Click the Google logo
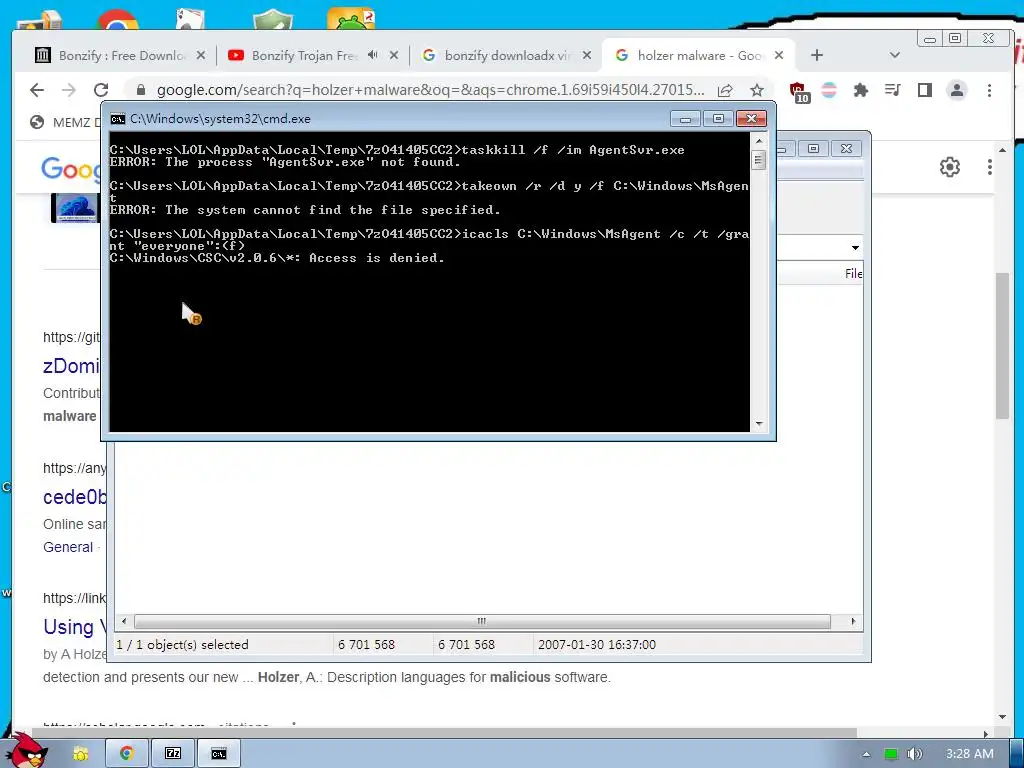Image resolution: width=1024 pixels, height=768 pixels. coord(71,168)
